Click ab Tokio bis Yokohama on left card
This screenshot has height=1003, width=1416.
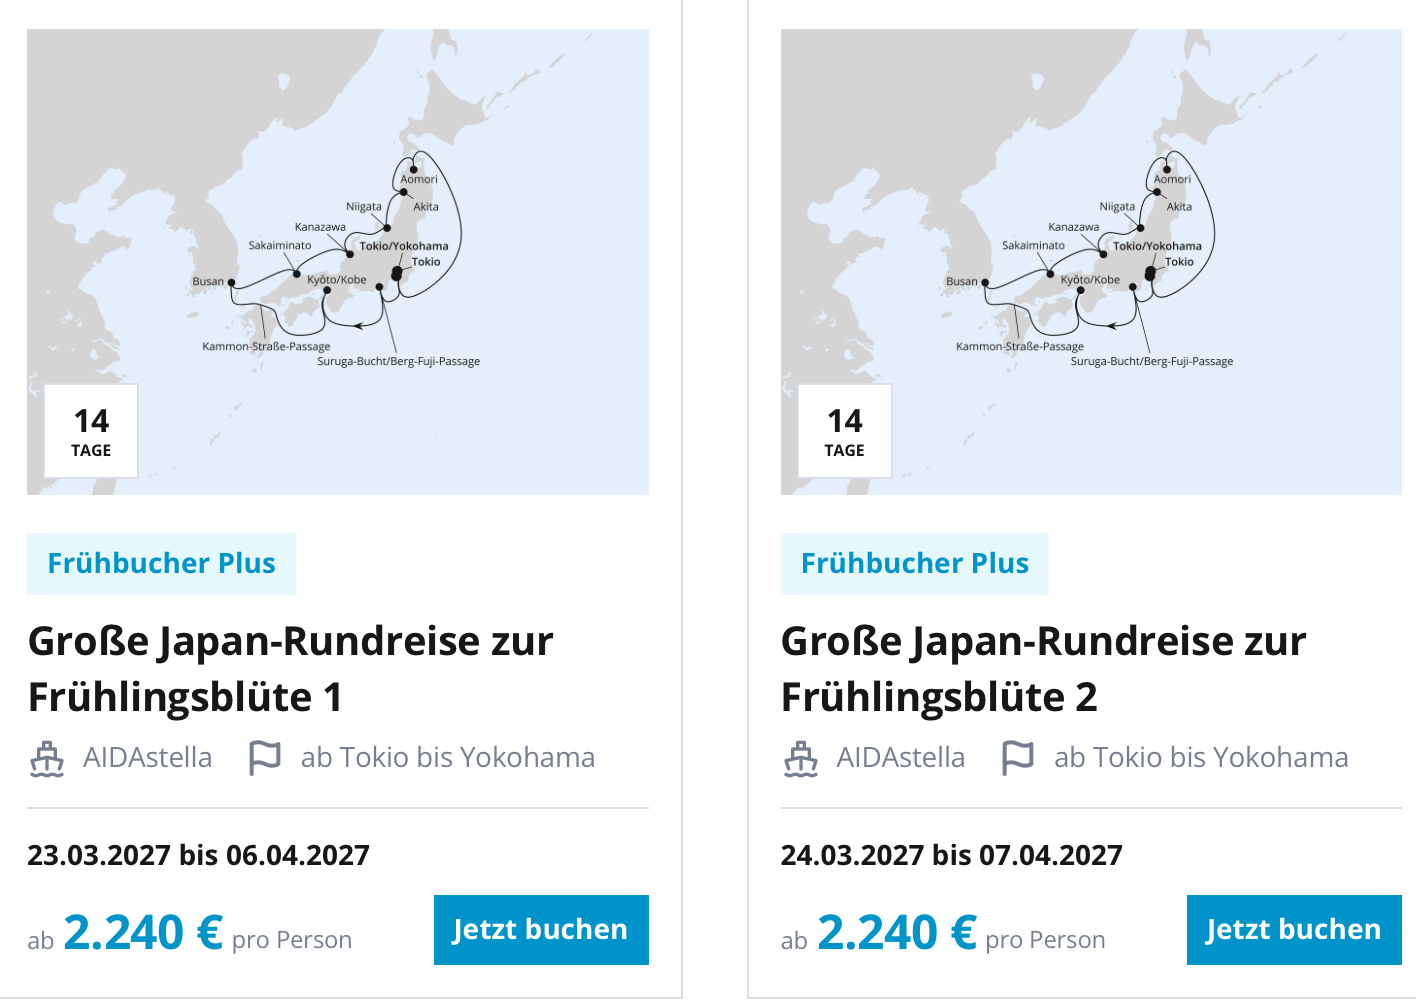click(x=447, y=758)
